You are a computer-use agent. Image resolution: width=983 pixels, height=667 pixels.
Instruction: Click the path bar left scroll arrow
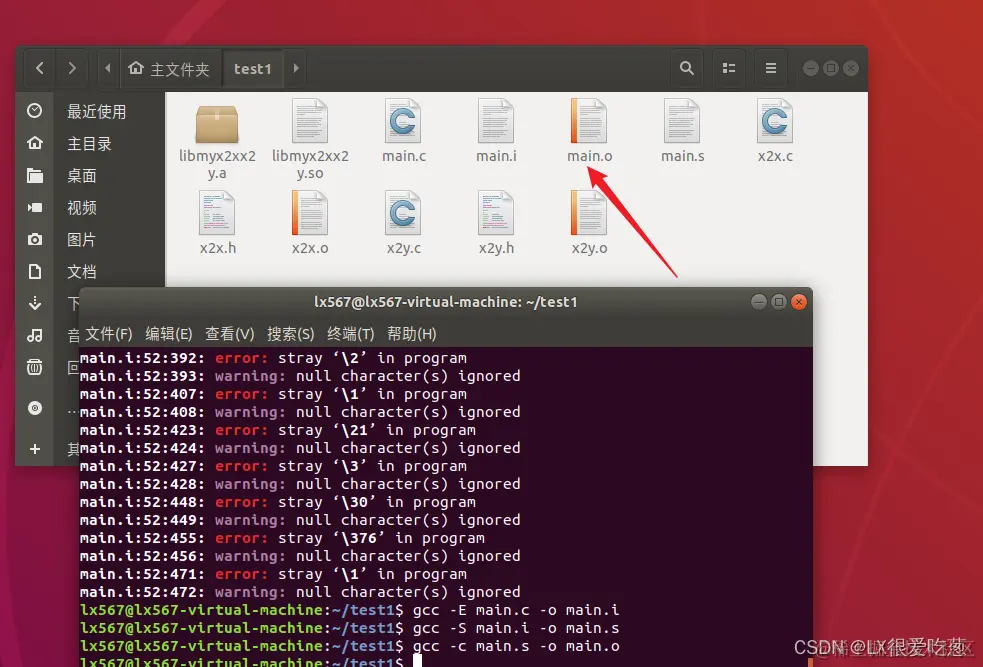pos(108,68)
